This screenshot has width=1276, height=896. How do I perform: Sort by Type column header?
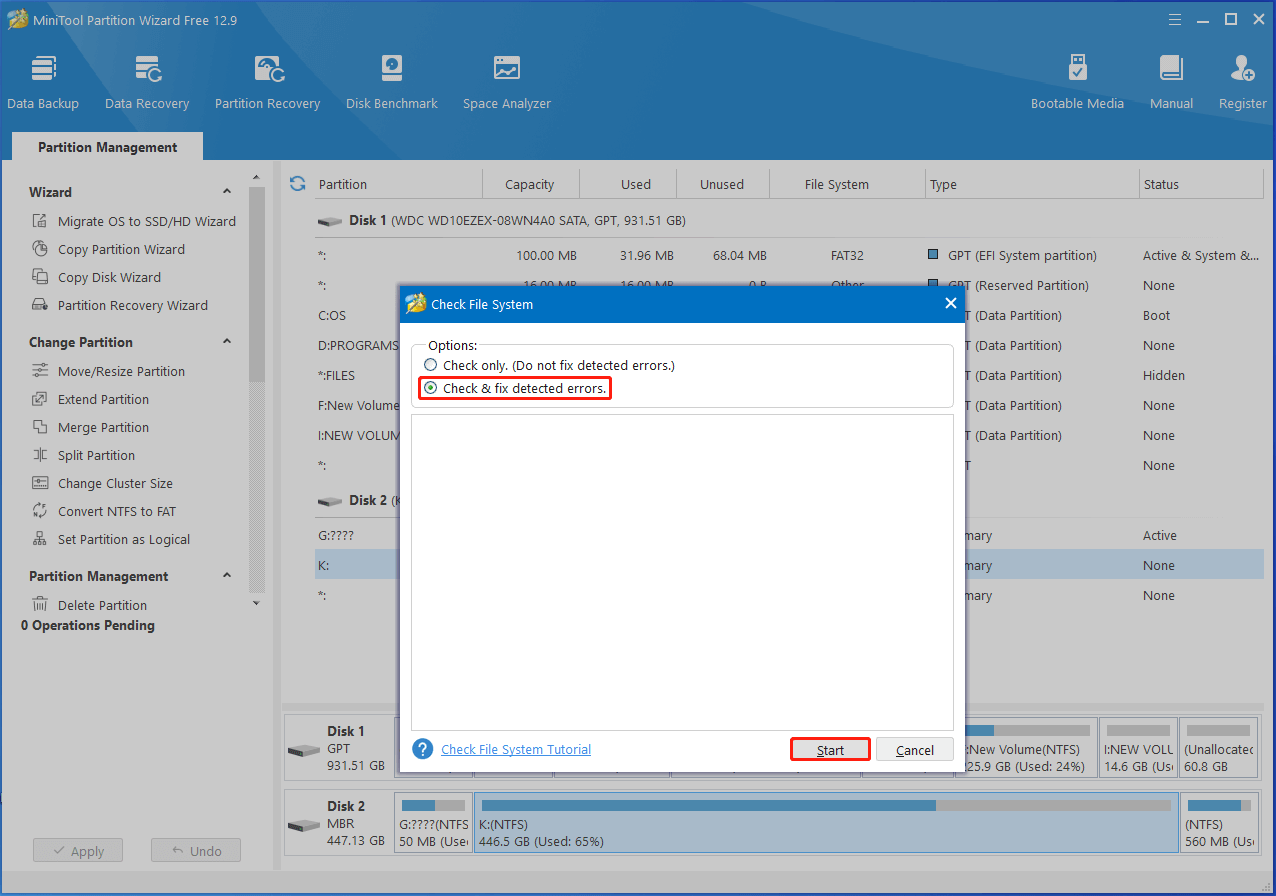(1032, 184)
